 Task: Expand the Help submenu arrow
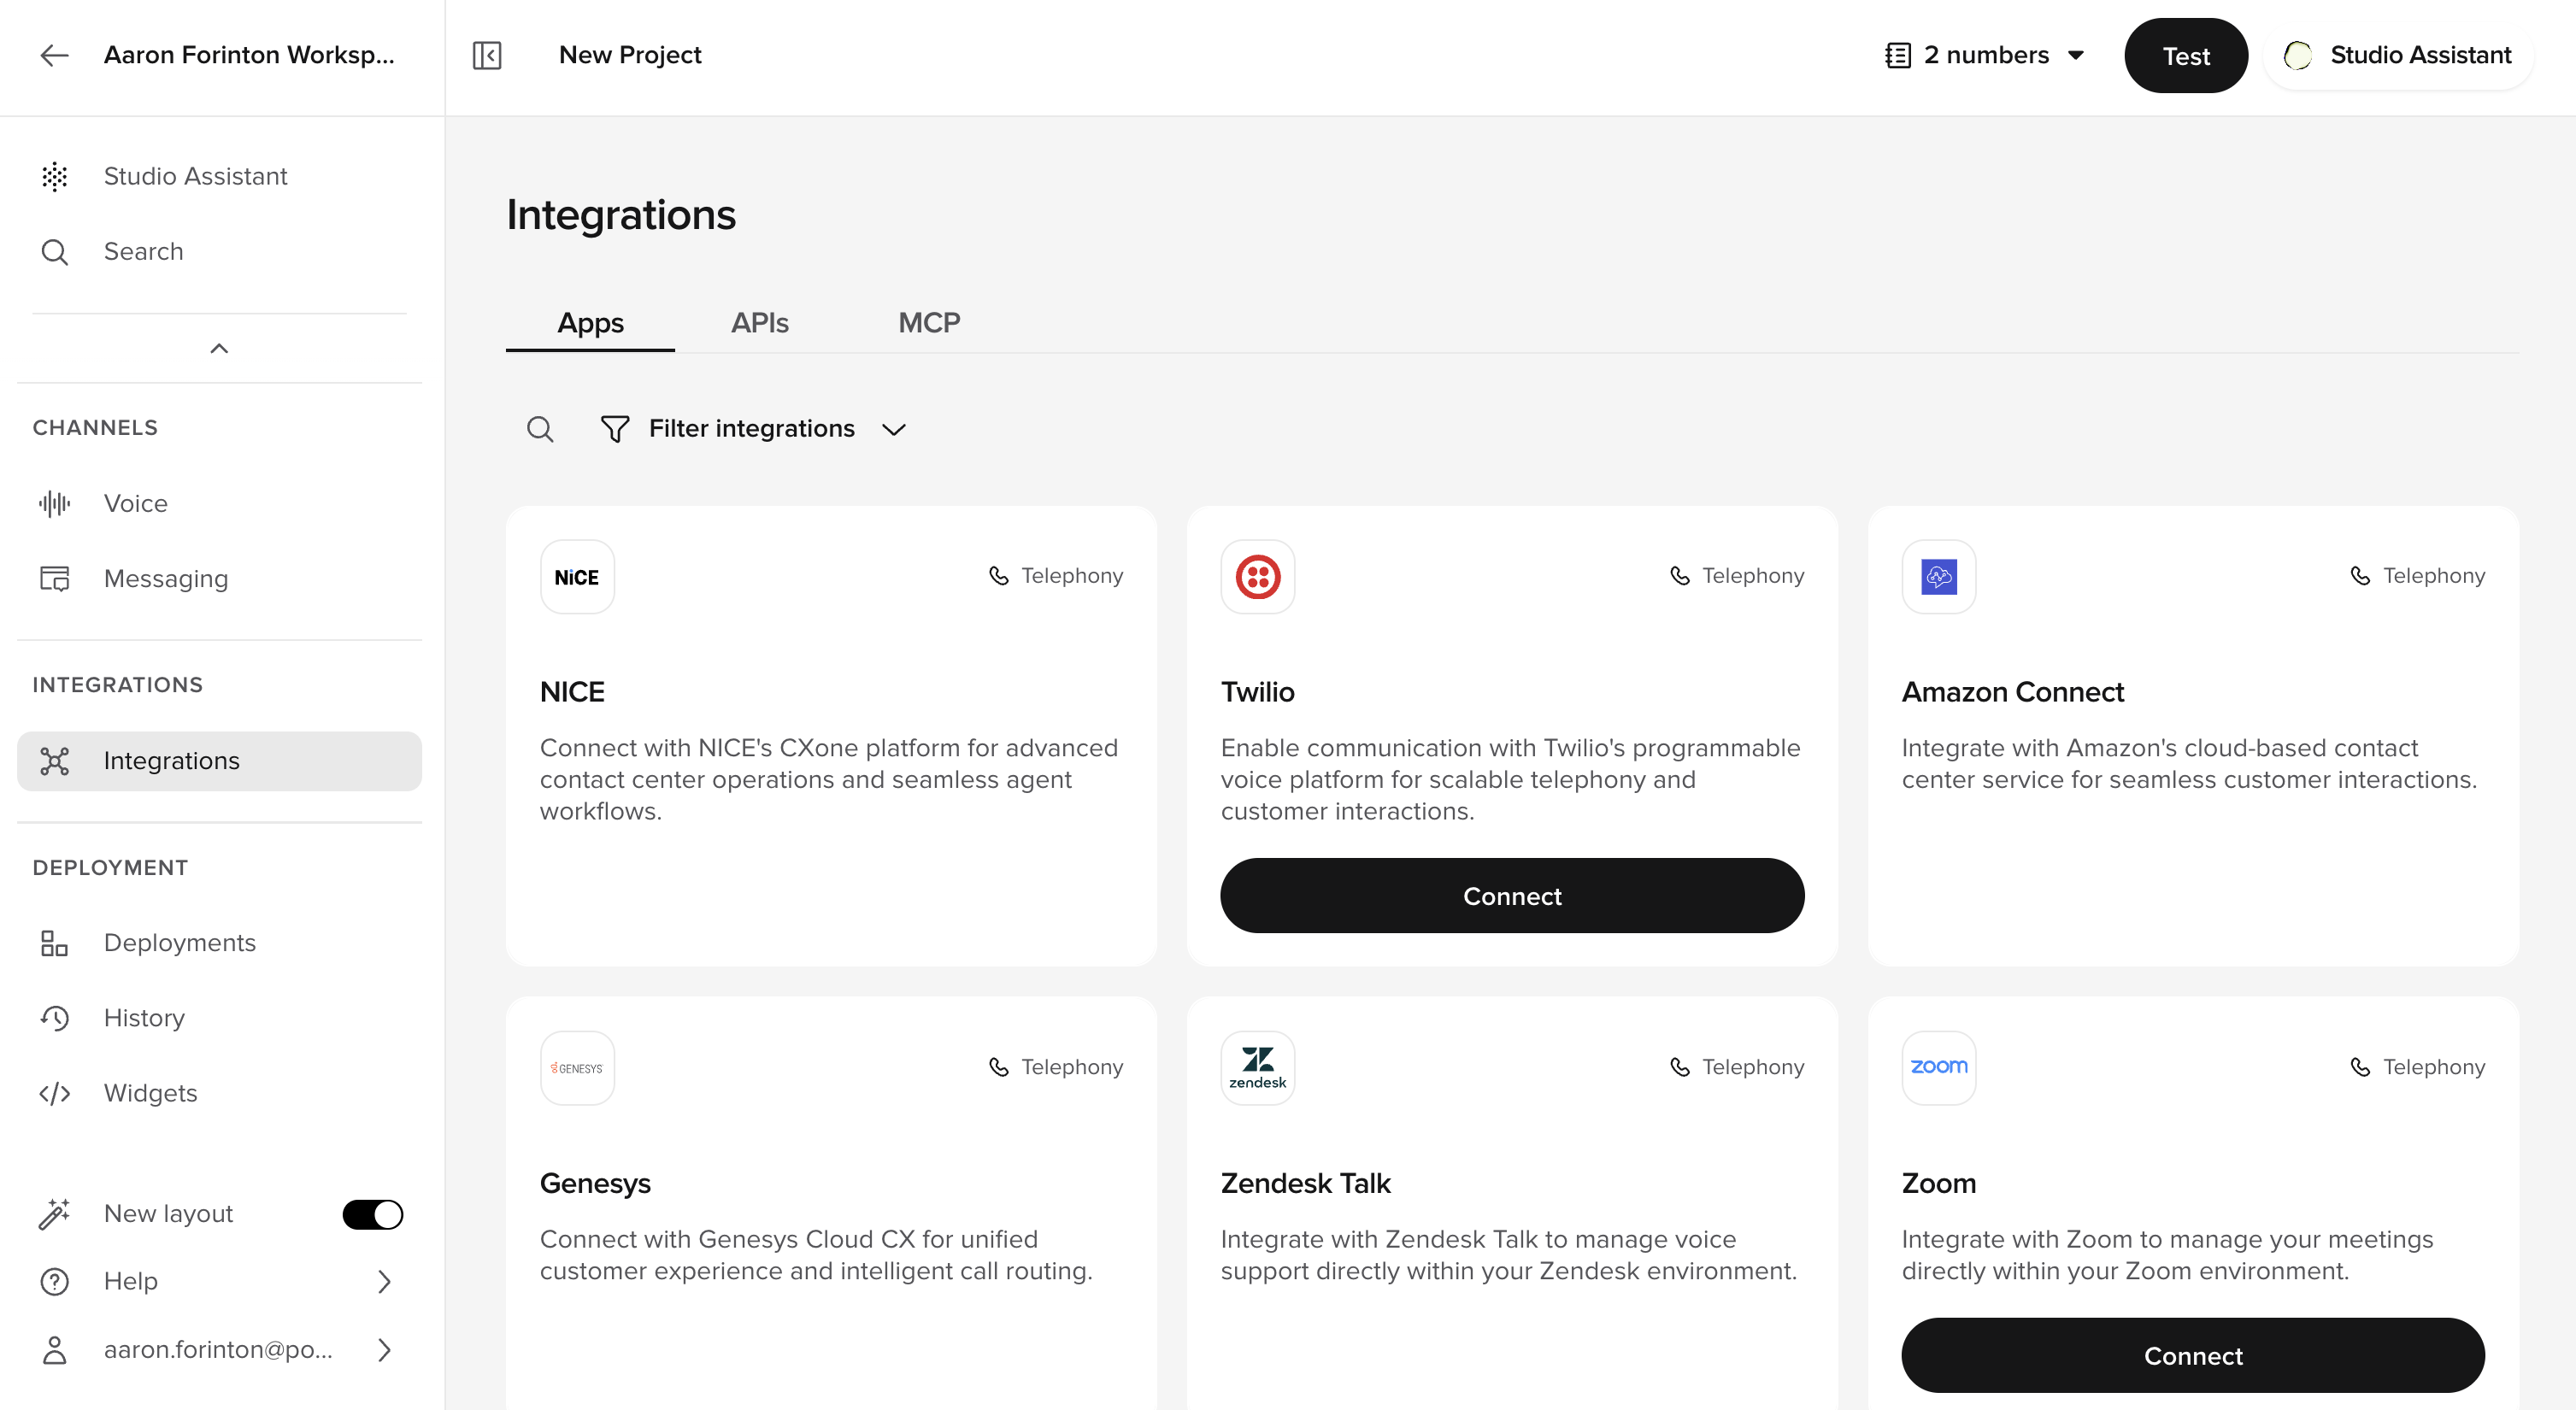click(385, 1281)
